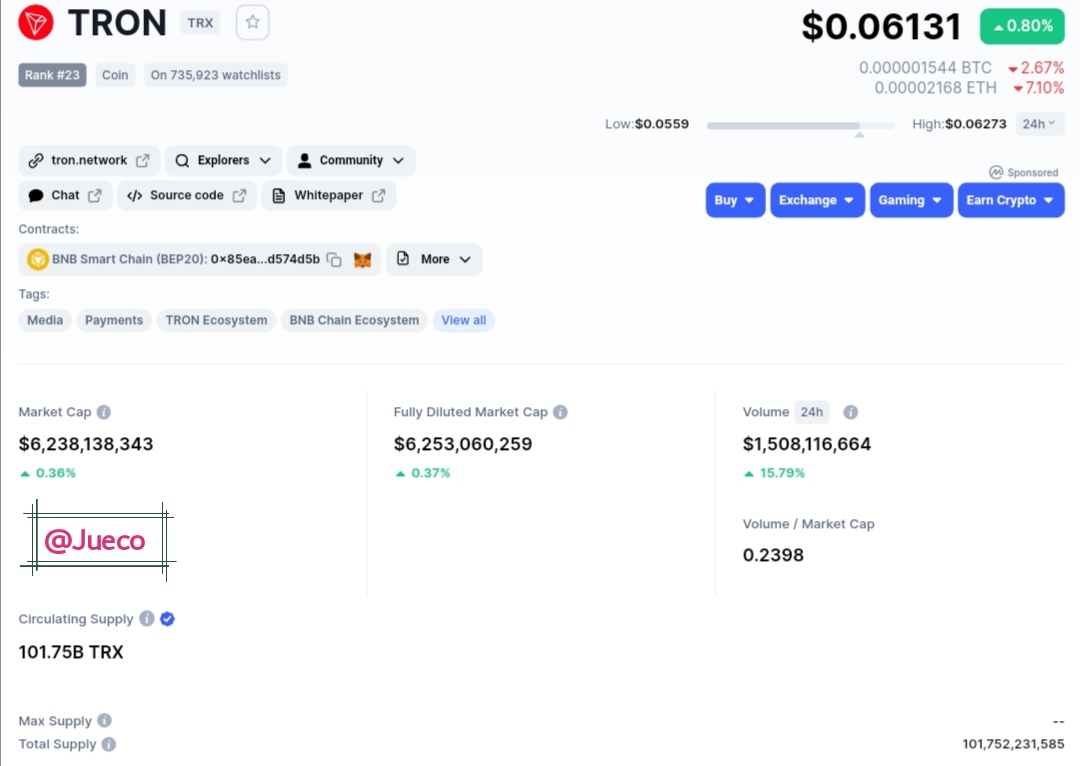Click the verified circulating supply badge
This screenshot has height=766, width=1080.
(x=167, y=619)
